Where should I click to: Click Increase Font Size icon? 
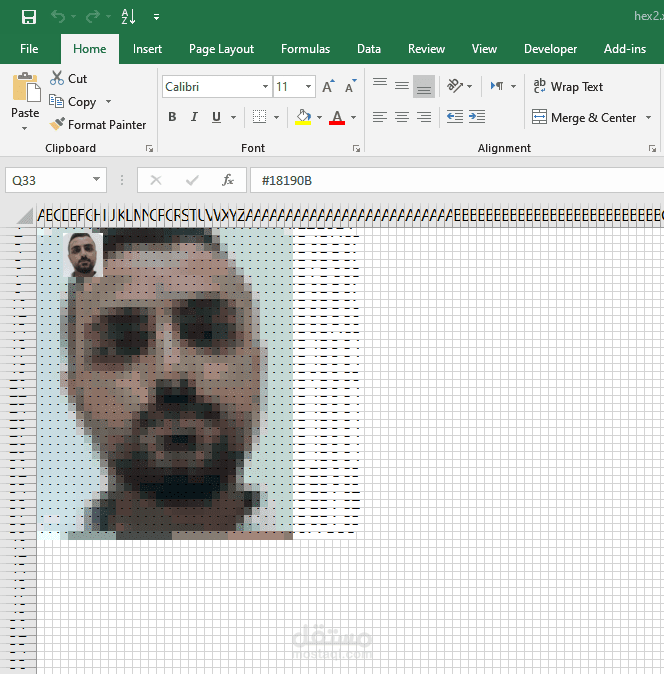pyautogui.click(x=329, y=86)
